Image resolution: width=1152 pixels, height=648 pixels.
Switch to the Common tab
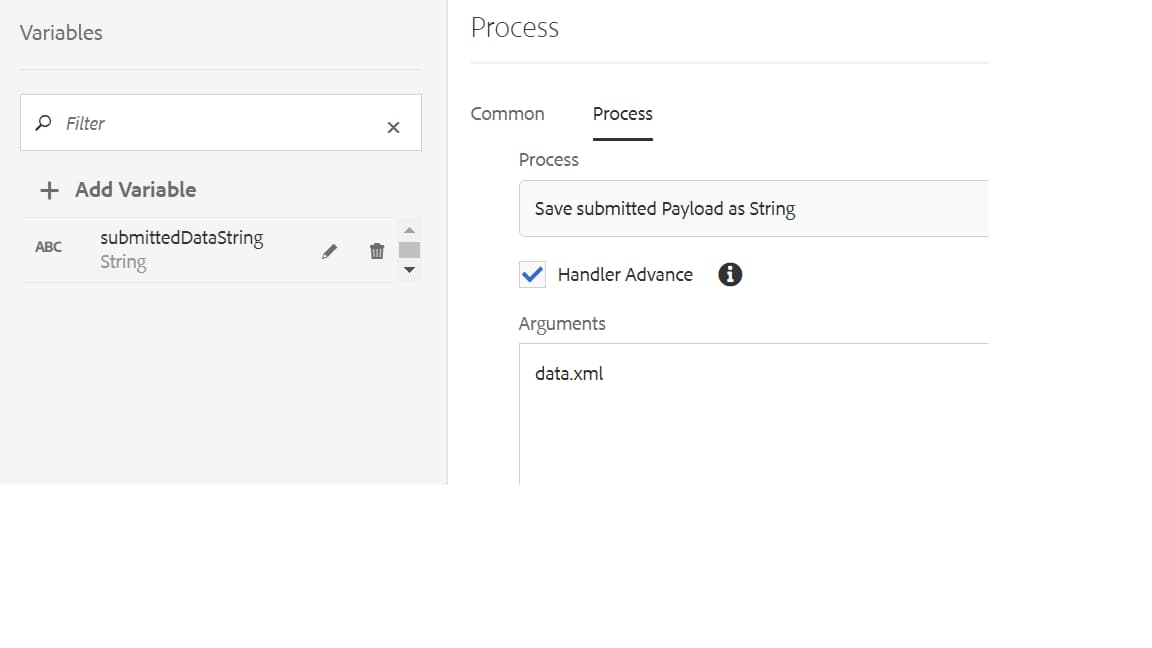click(508, 114)
